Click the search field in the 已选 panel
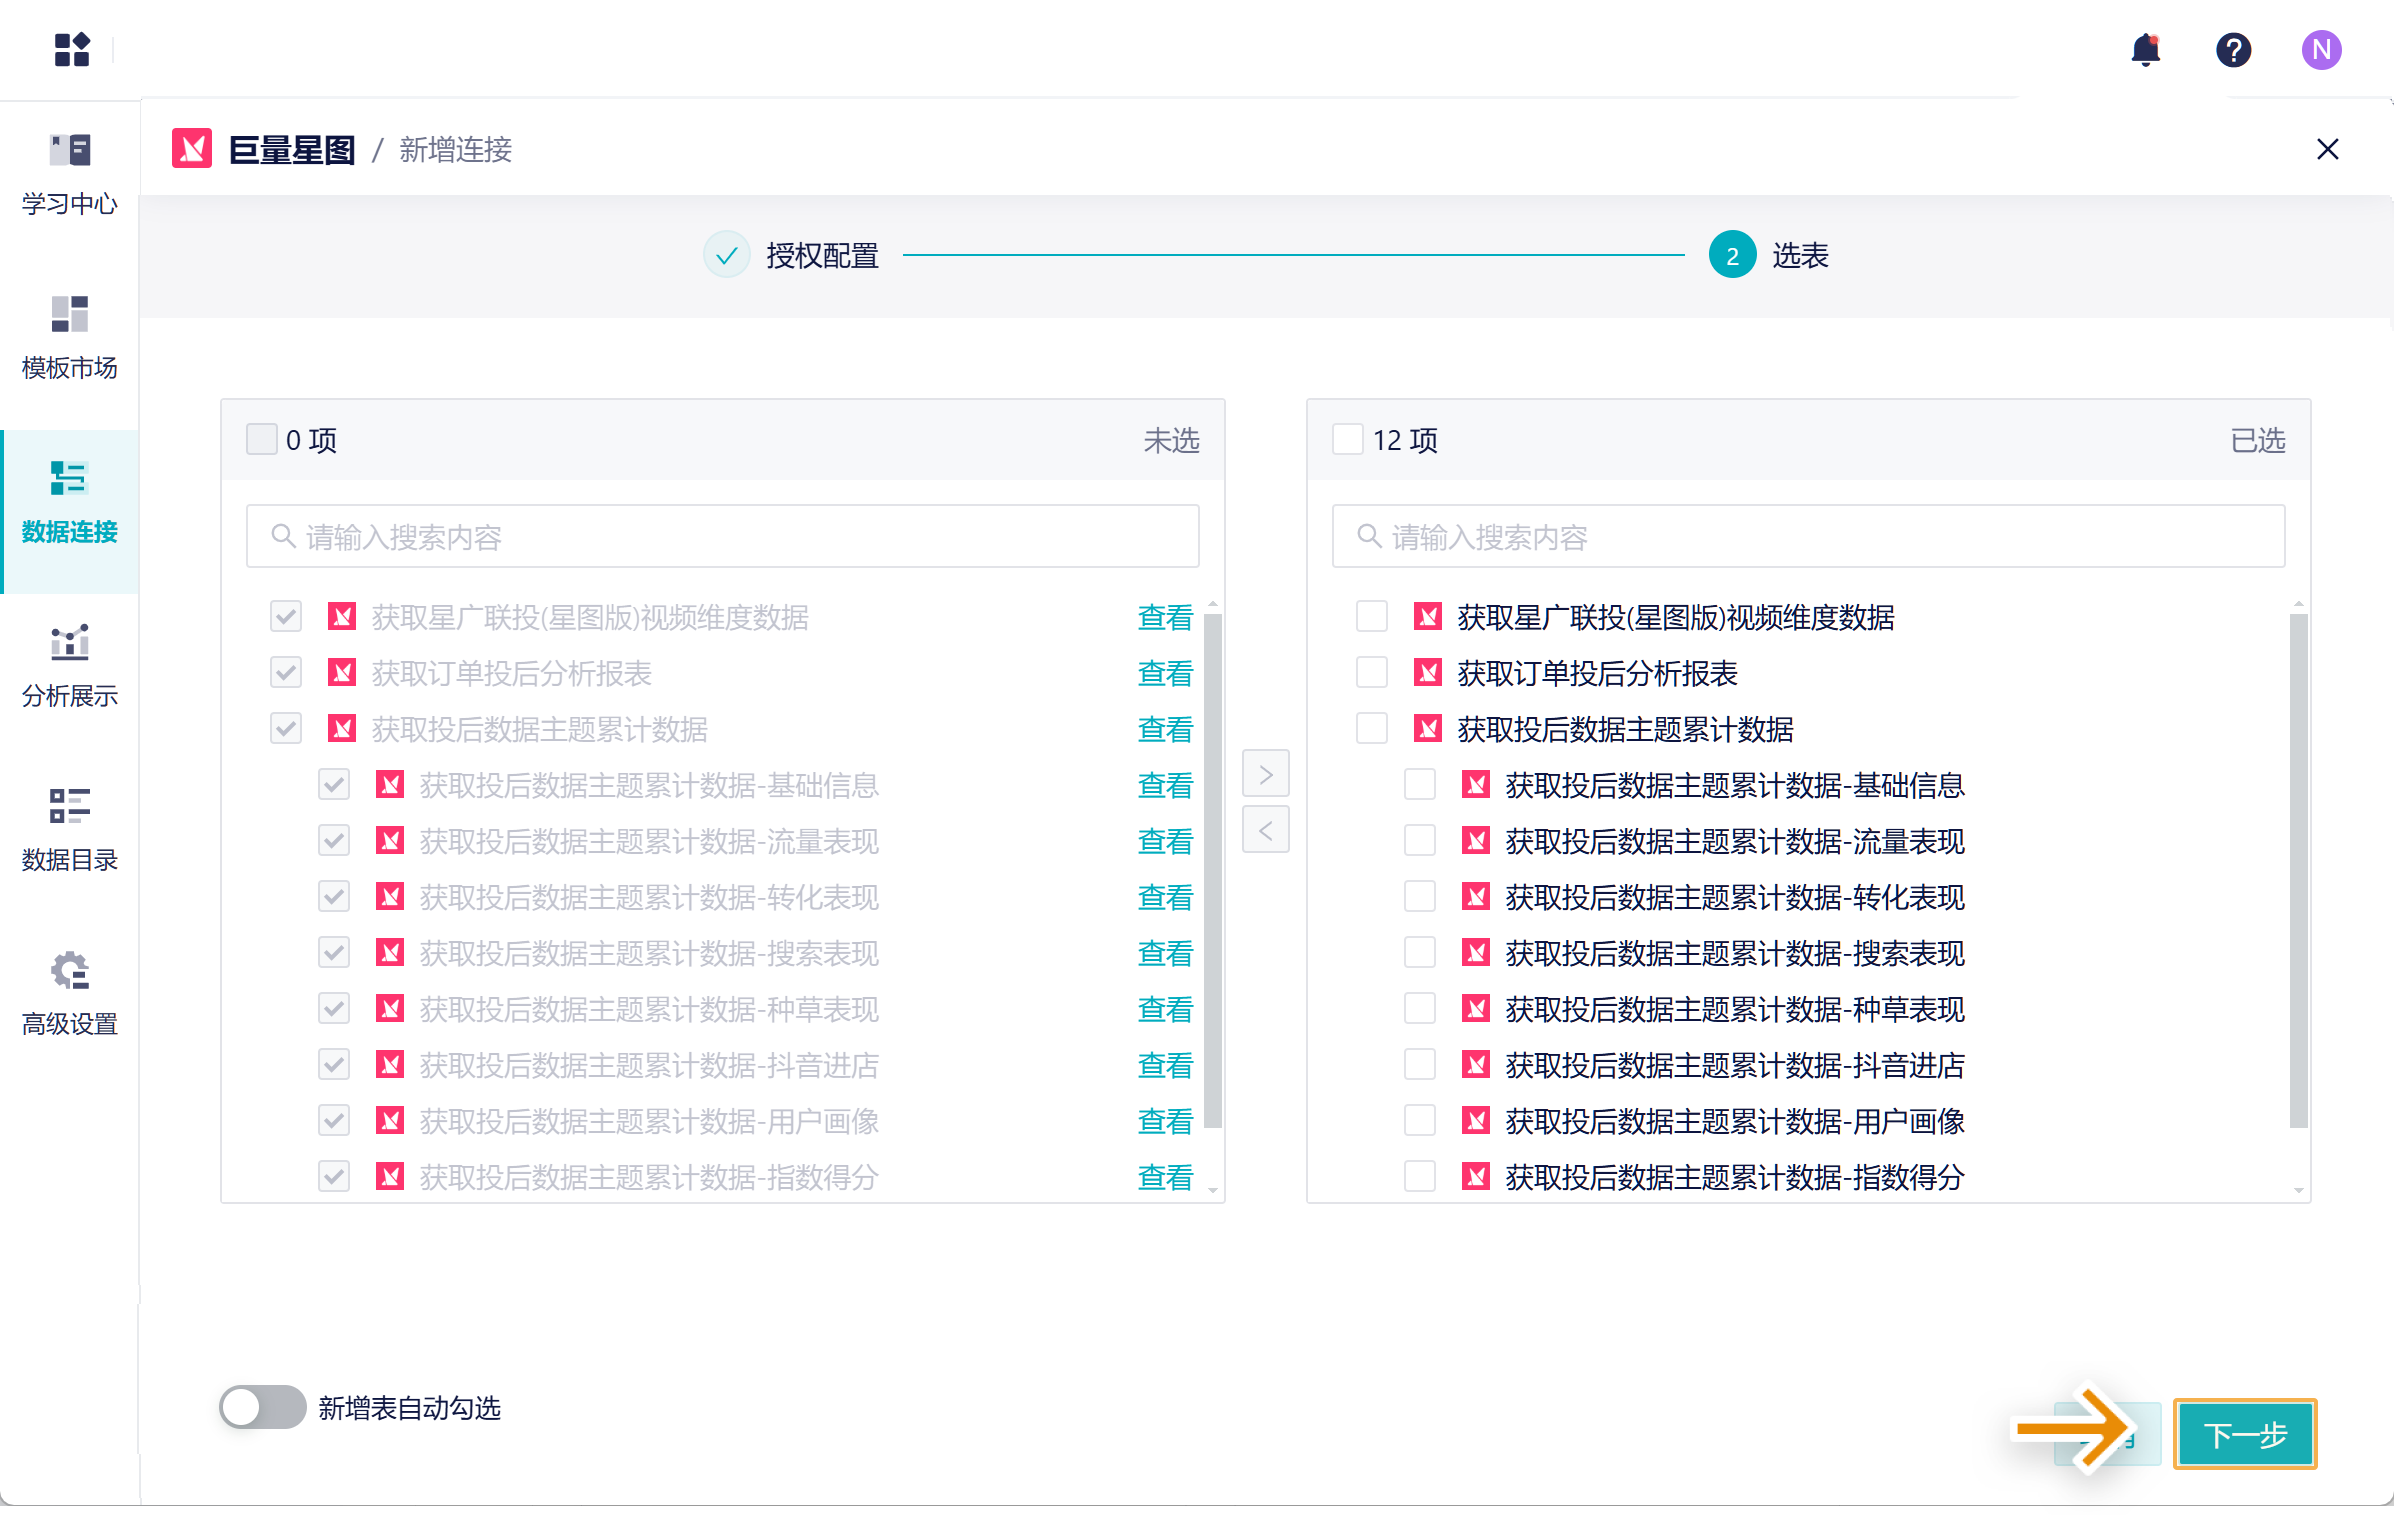The image size is (2396, 1515). [x=1808, y=537]
